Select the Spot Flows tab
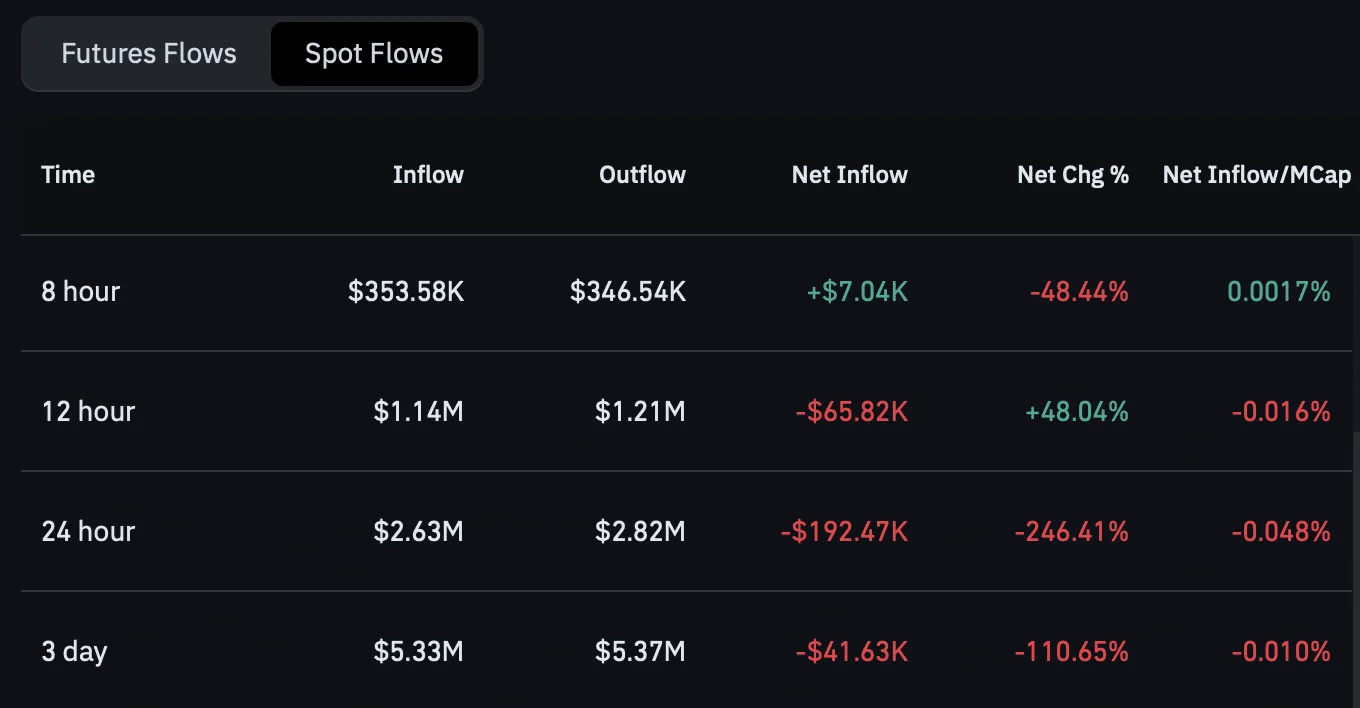The width and height of the screenshot is (1360, 708). point(374,54)
